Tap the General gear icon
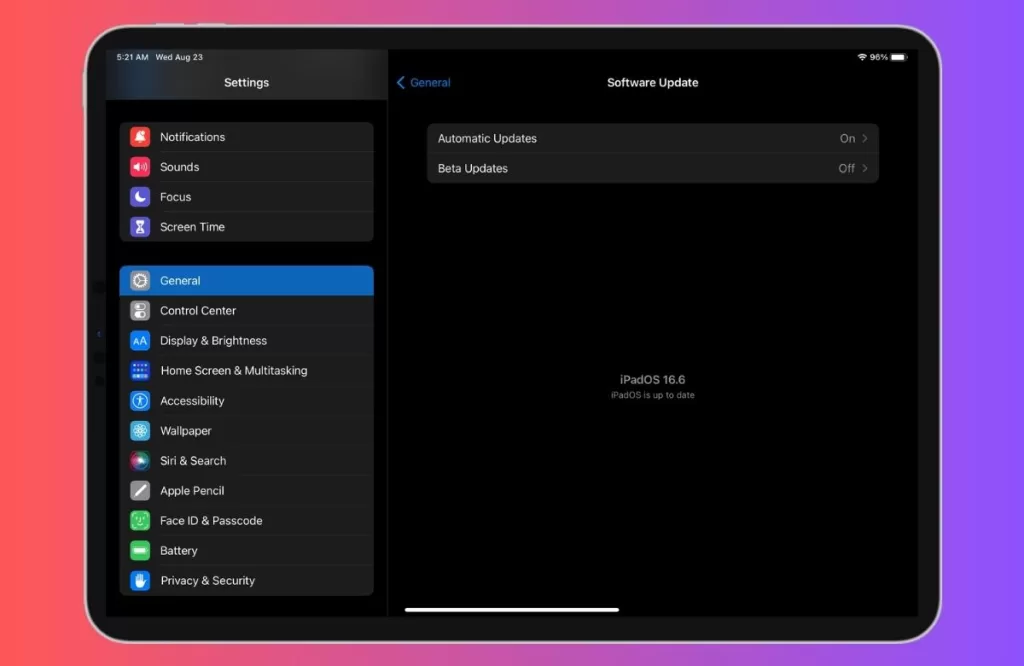This screenshot has width=1024, height=666. coord(140,281)
